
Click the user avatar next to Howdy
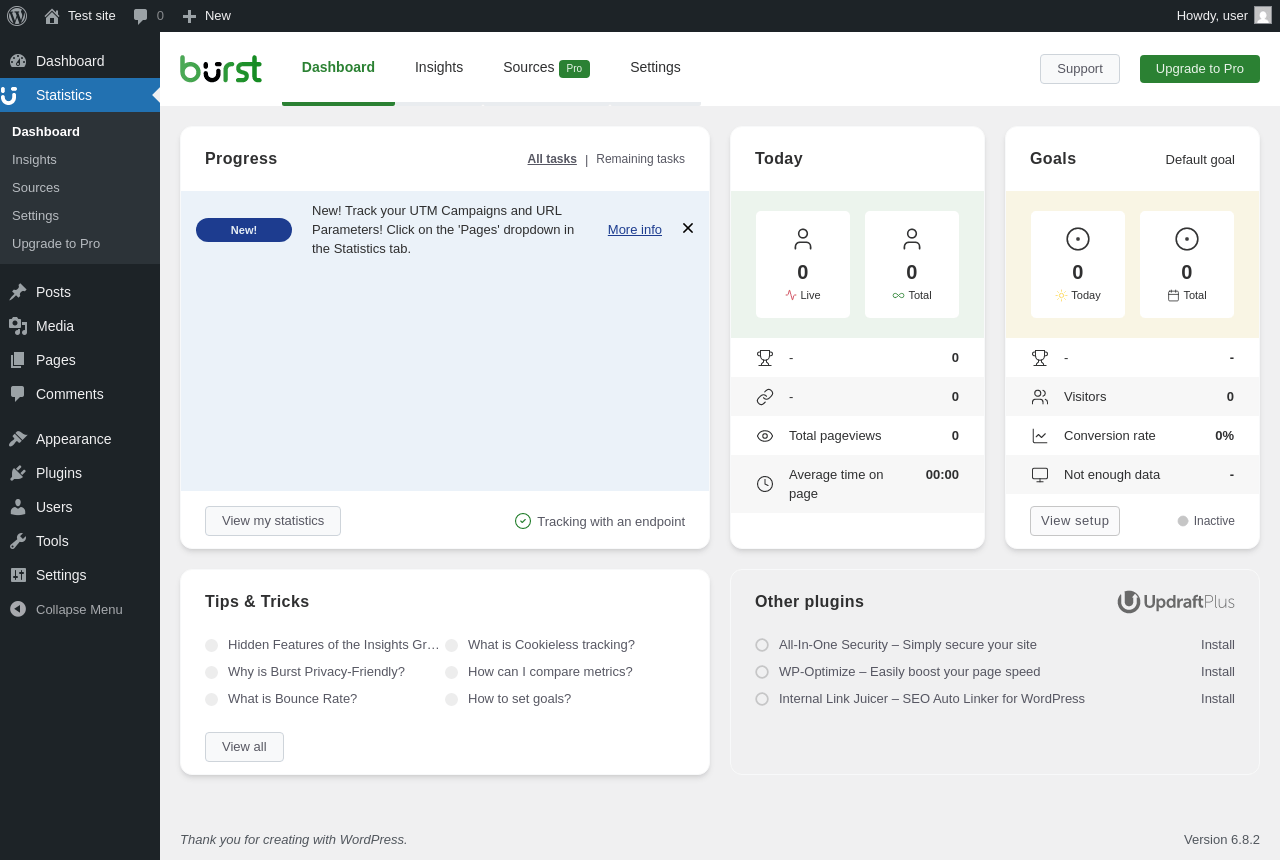(1263, 15)
